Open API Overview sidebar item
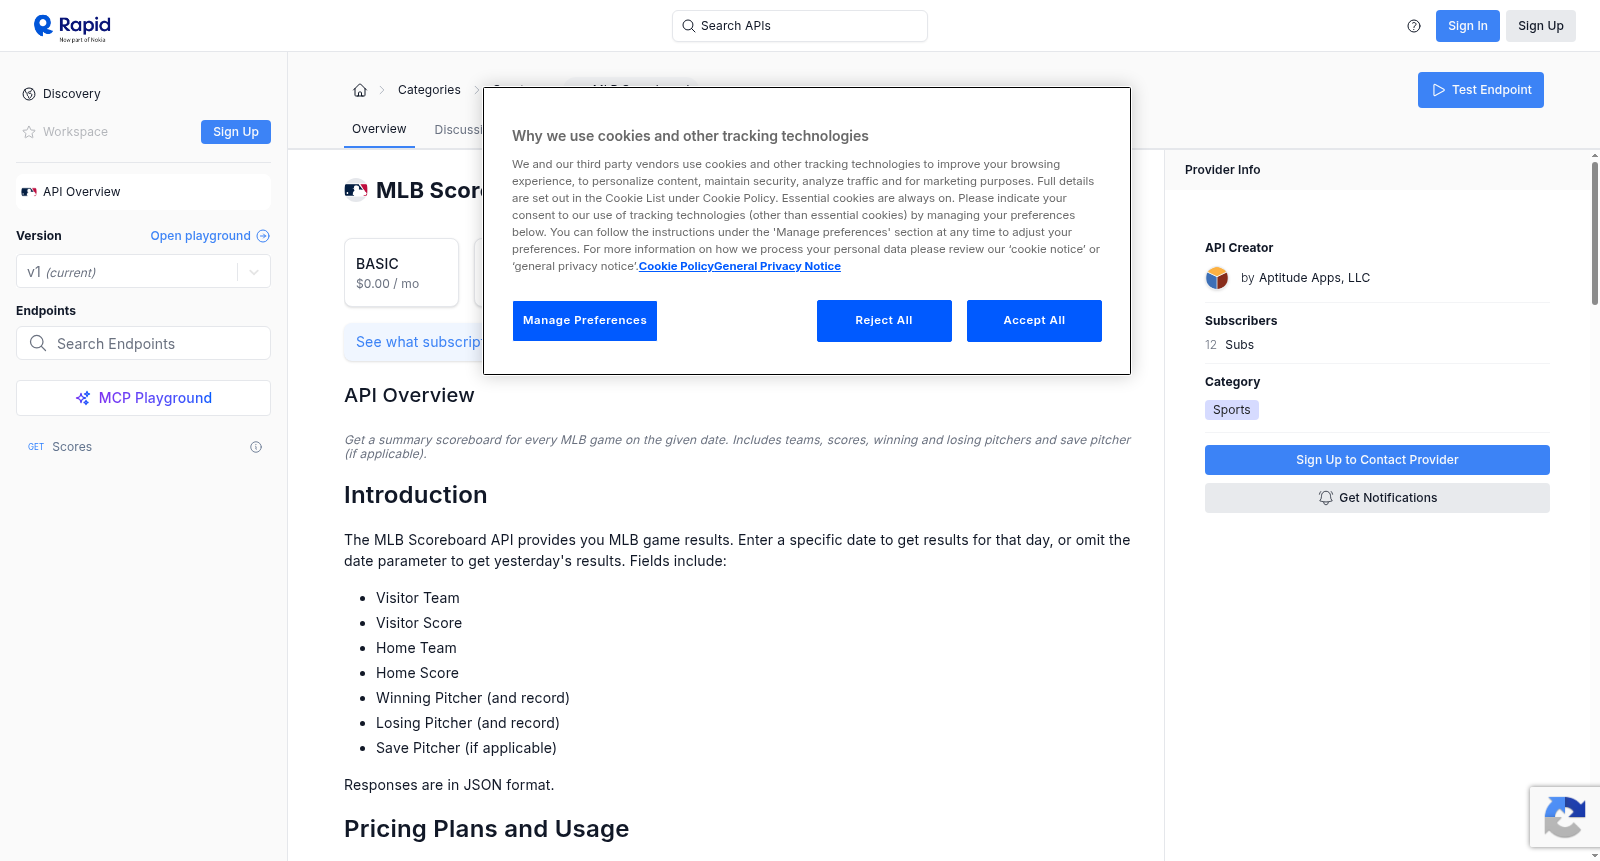This screenshot has height=861, width=1600. 143,192
